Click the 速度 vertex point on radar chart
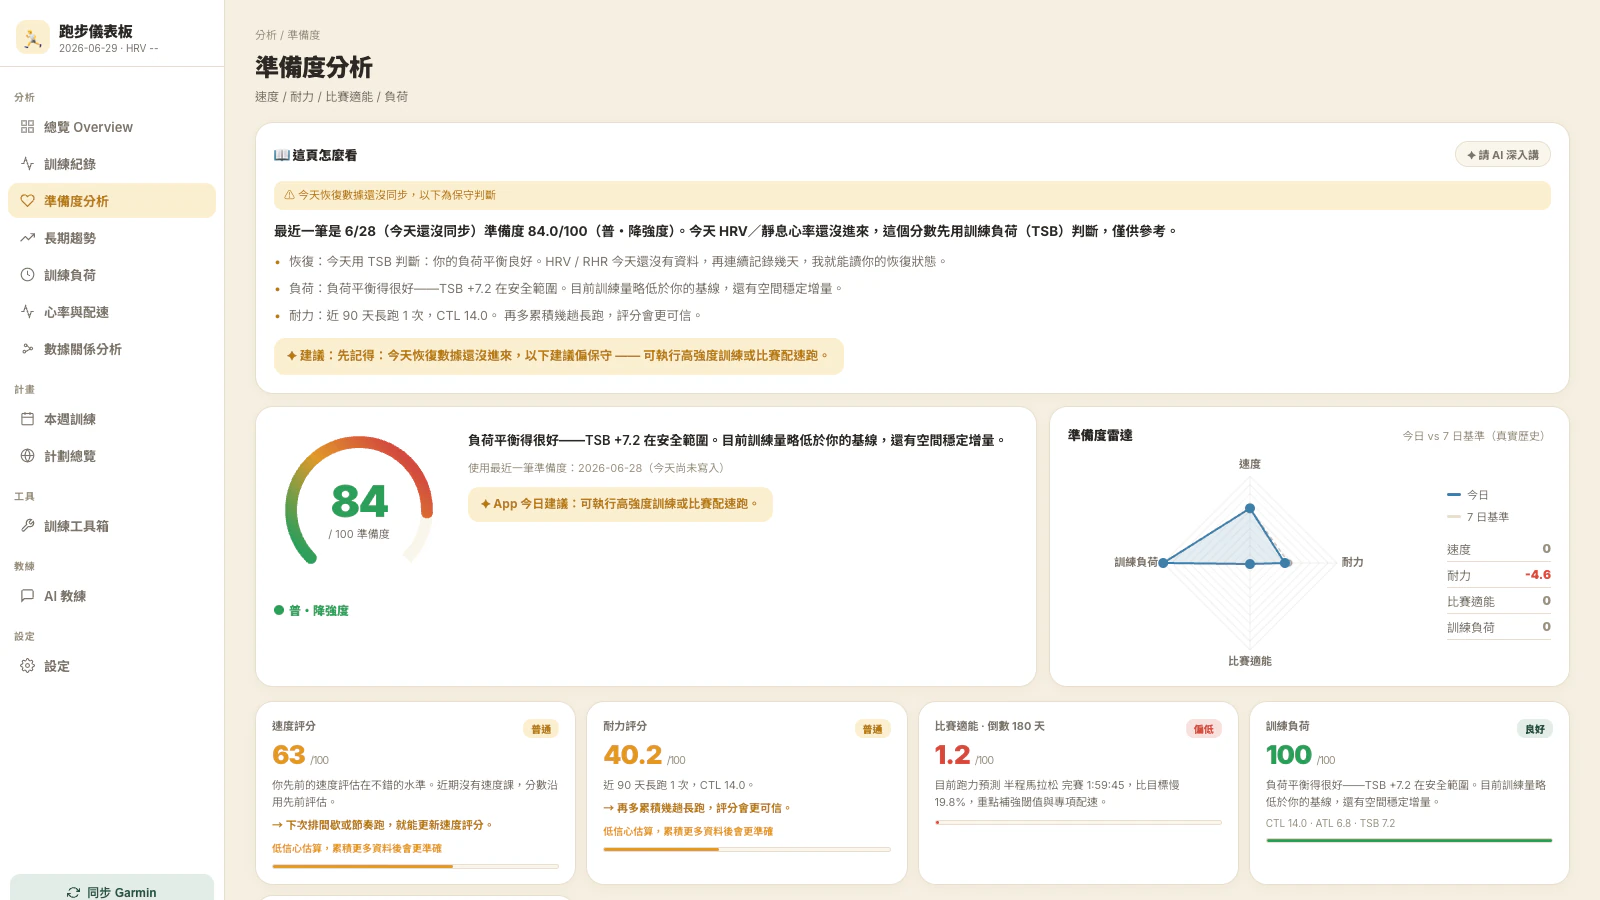Screen dimensions: 1600x900 (1250, 509)
